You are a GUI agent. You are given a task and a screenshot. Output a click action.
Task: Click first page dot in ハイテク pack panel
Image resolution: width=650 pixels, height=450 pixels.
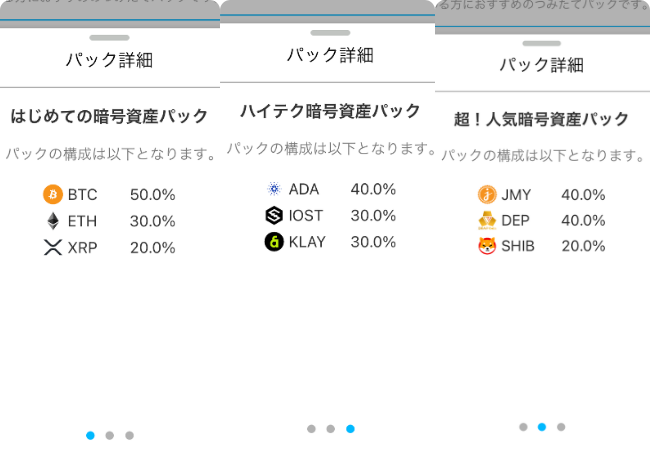point(311,429)
